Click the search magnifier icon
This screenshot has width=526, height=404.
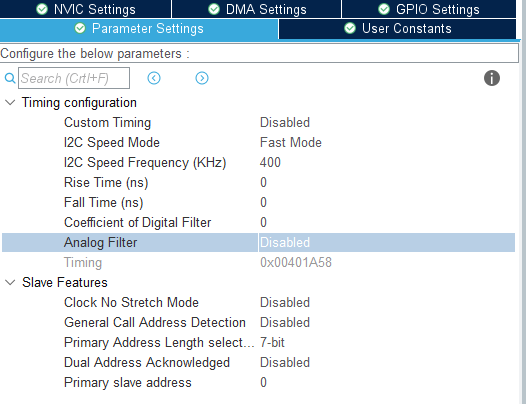click(x=10, y=79)
